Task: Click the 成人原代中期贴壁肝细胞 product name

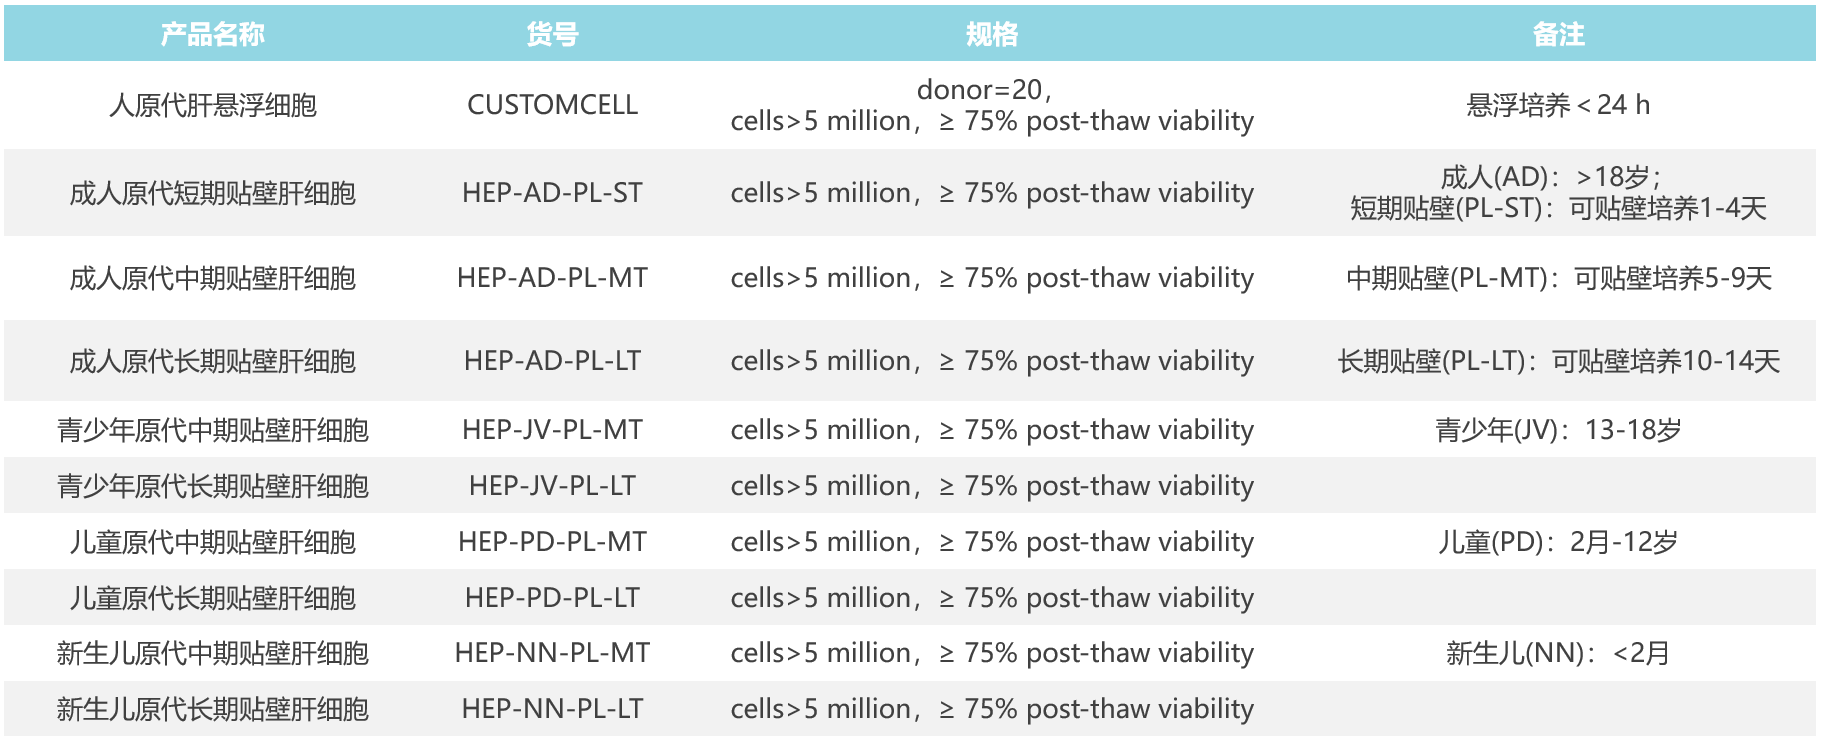Action: [212, 278]
